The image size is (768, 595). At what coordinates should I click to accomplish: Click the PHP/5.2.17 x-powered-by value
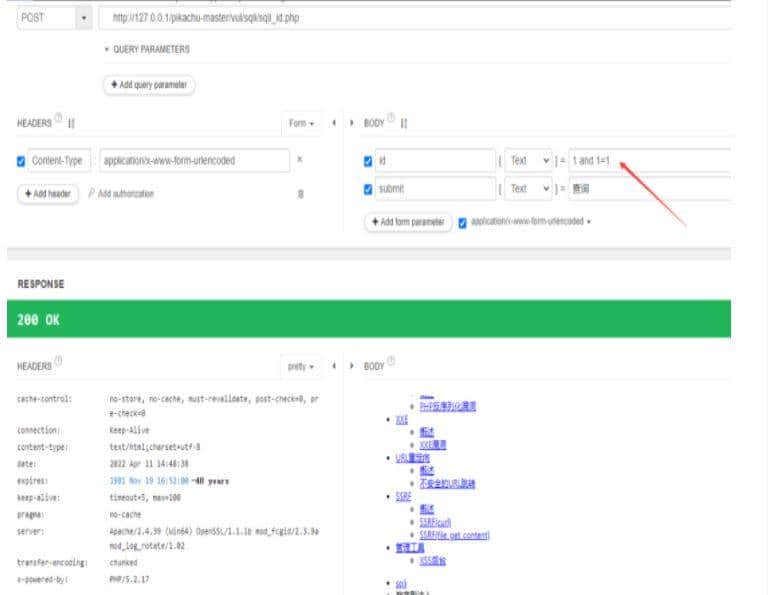[129, 579]
